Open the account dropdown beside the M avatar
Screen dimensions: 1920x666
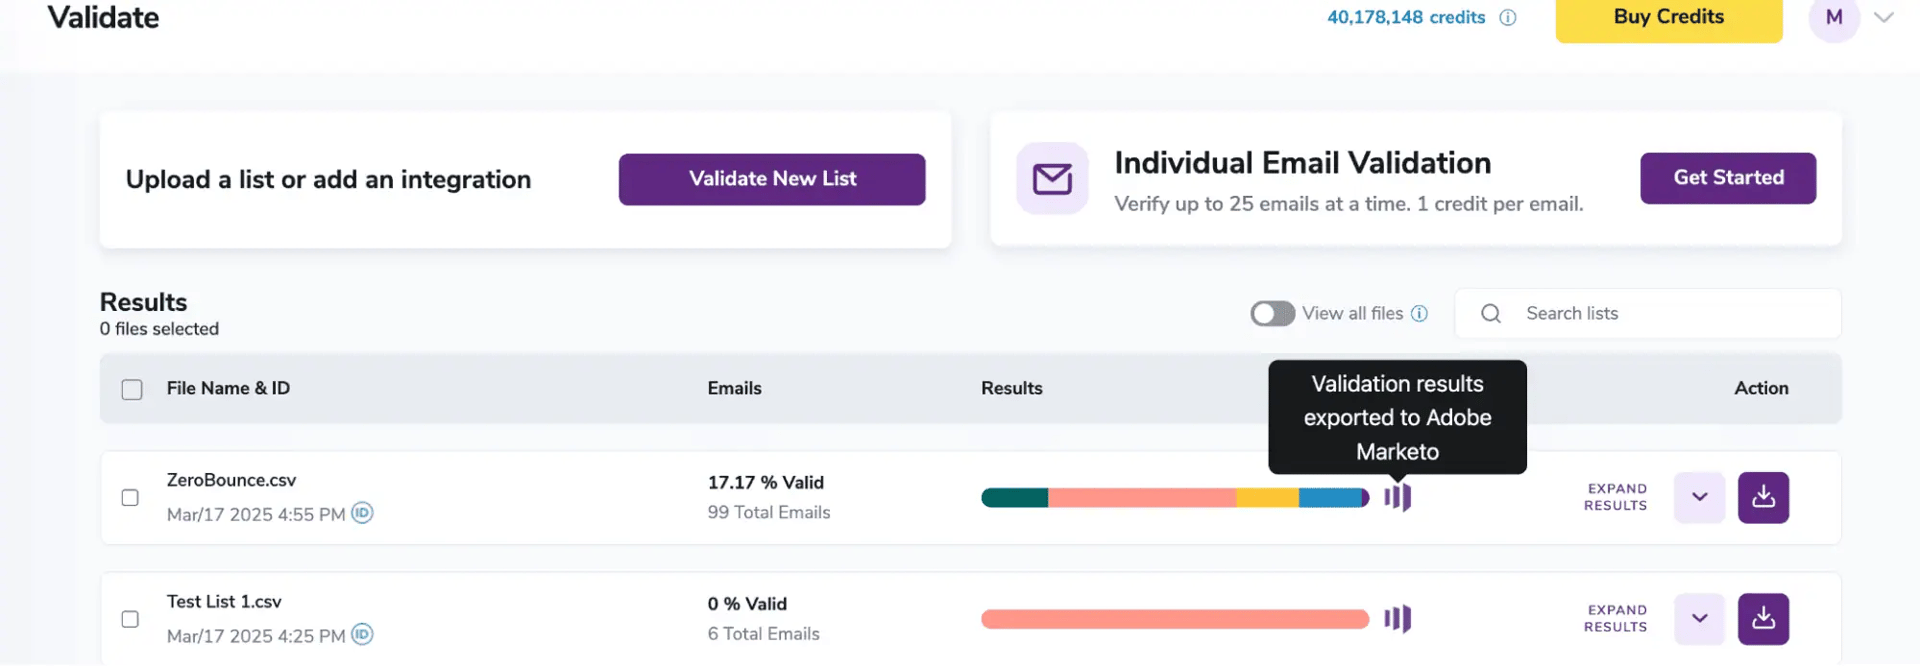[x=1884, y=17]
